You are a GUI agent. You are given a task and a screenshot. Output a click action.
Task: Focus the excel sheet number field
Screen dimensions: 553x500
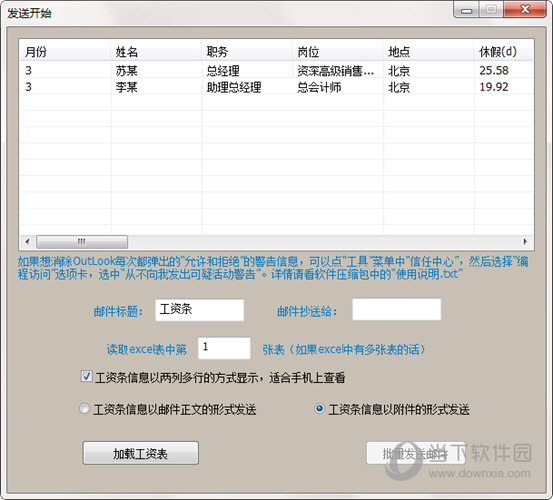point(224,348)
